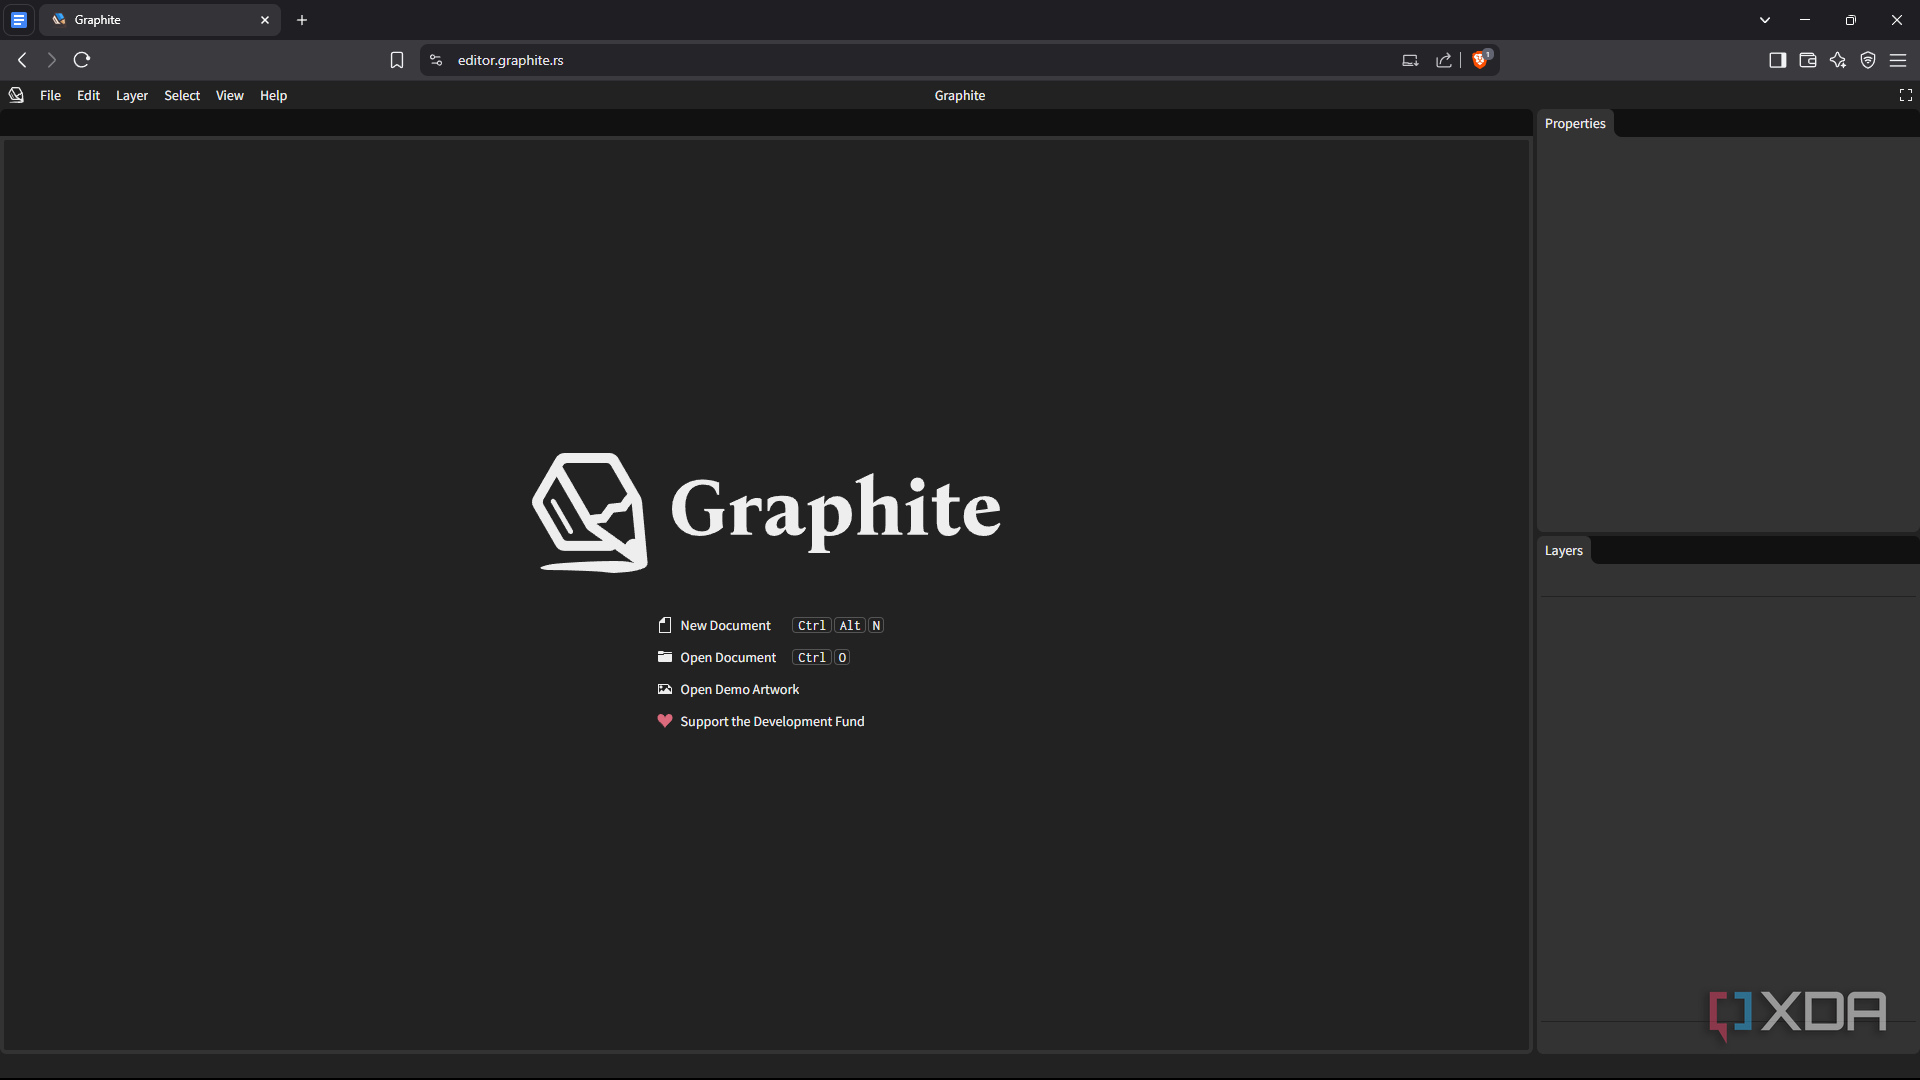This screenshot has height=1080, width=1920.
Task: Open the browser hamburger menu
Action: (x=1898, y=60)
